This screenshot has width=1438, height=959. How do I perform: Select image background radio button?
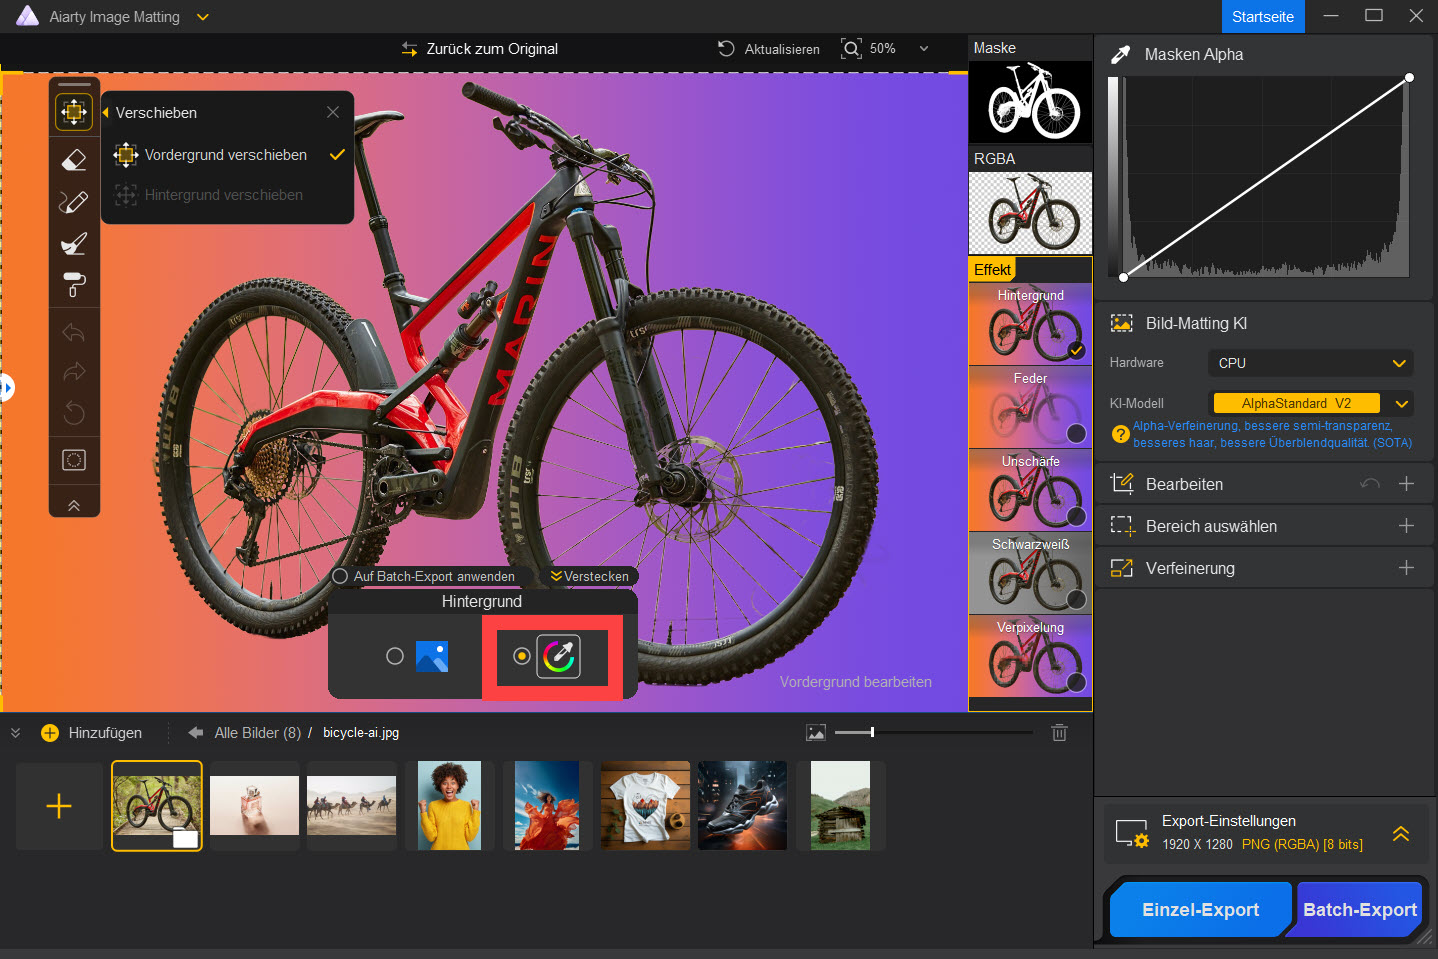(395, 656)
